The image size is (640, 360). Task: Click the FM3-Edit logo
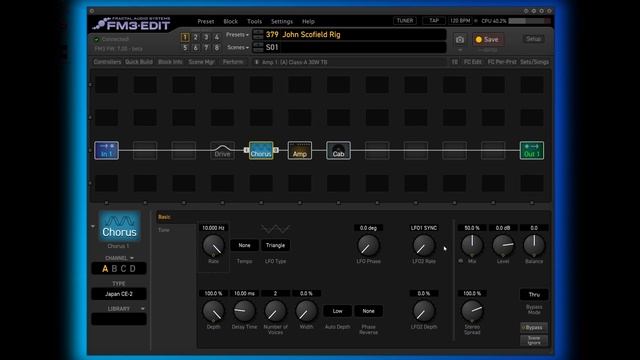pyautogui.click(x=132, y=24)
